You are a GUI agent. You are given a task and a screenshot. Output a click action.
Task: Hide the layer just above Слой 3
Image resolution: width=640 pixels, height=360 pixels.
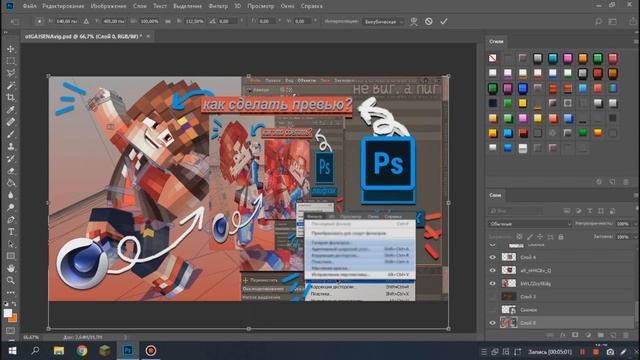point(493,283)
